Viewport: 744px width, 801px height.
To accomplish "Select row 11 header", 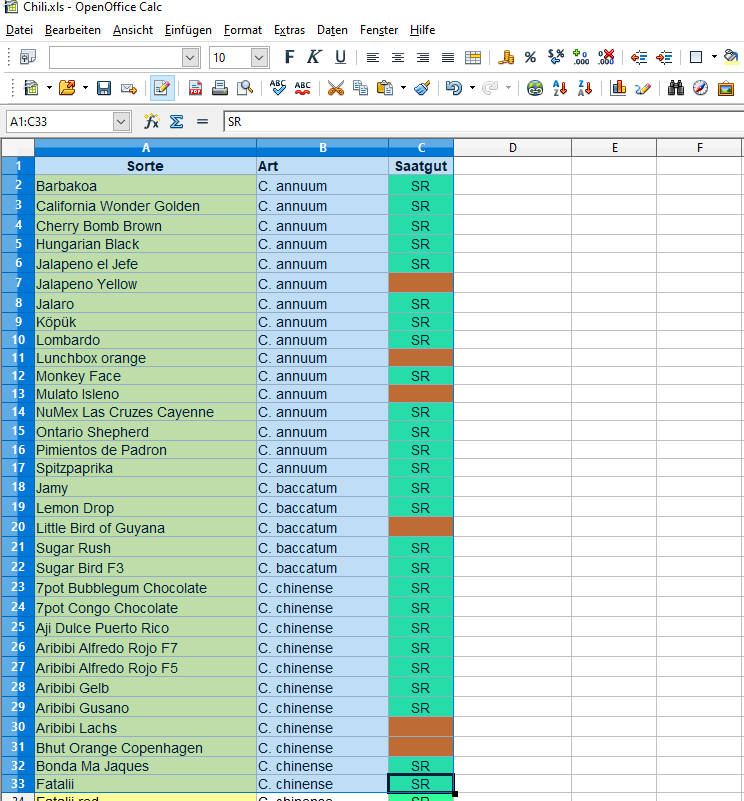I will 17,358.
